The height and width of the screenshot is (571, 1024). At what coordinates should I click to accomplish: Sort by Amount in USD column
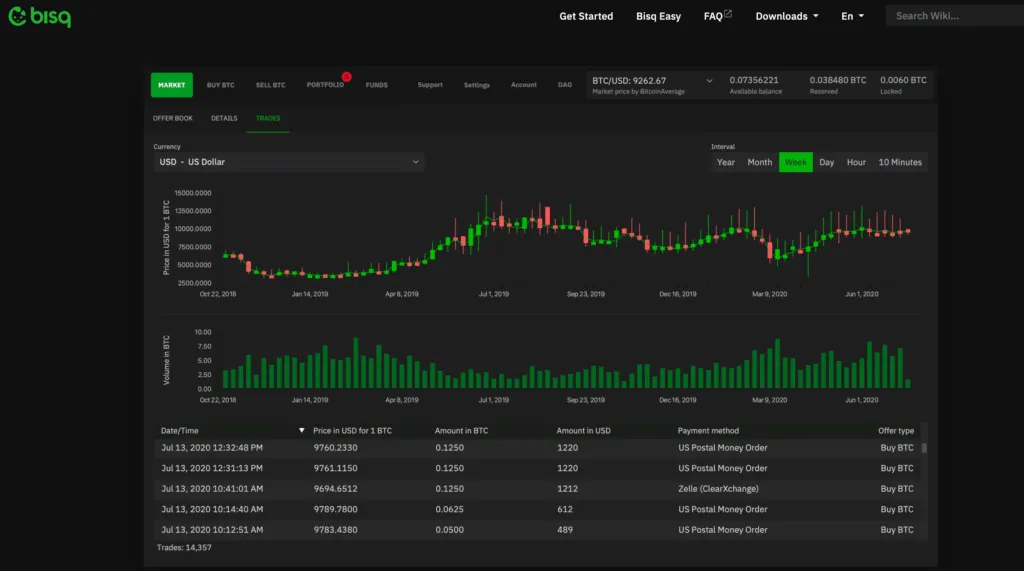coord(583,431)
